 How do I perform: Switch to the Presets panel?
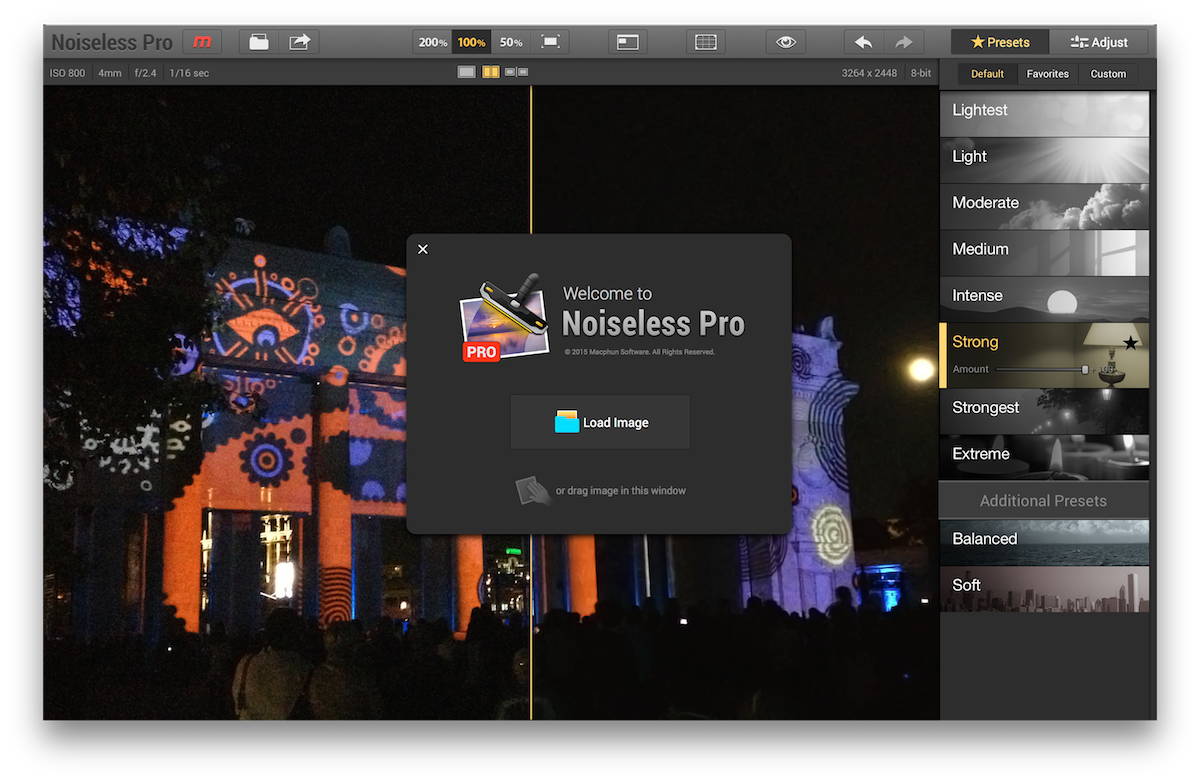(x=1000, y=42)
